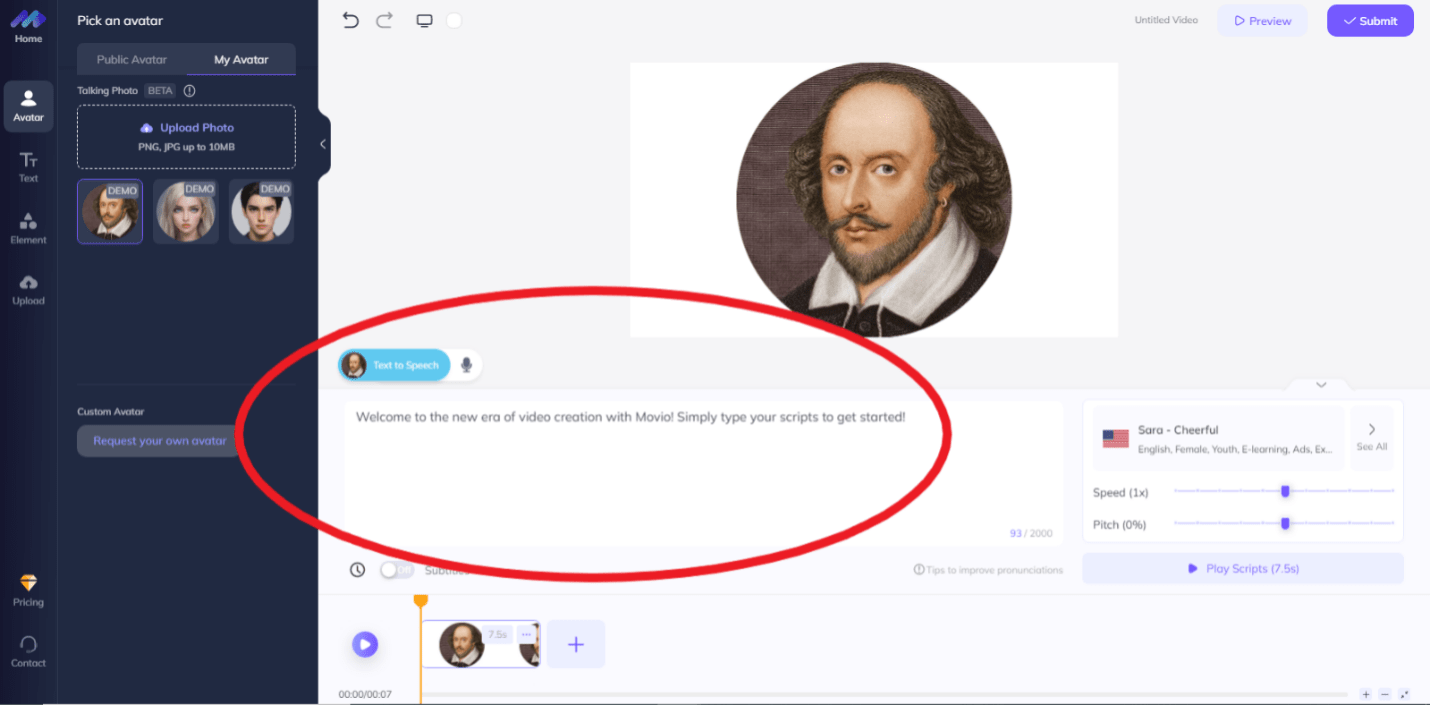Expand See All voices

click(1372, 438)
